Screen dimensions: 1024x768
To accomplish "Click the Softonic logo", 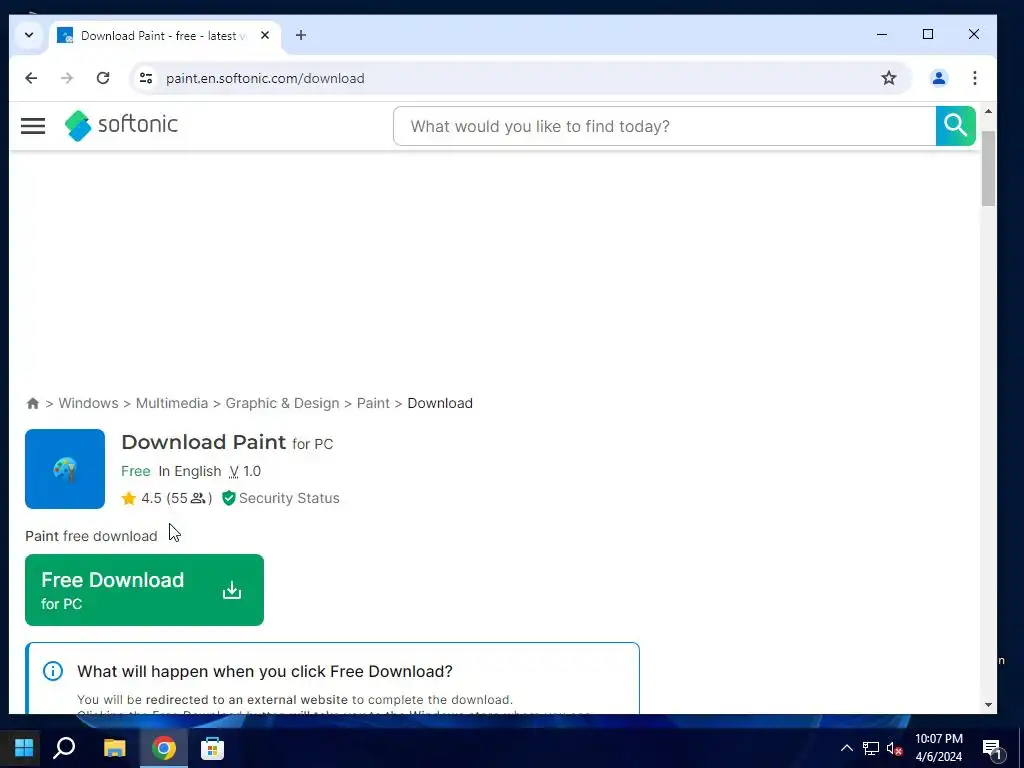I will [x=121, y=125].
